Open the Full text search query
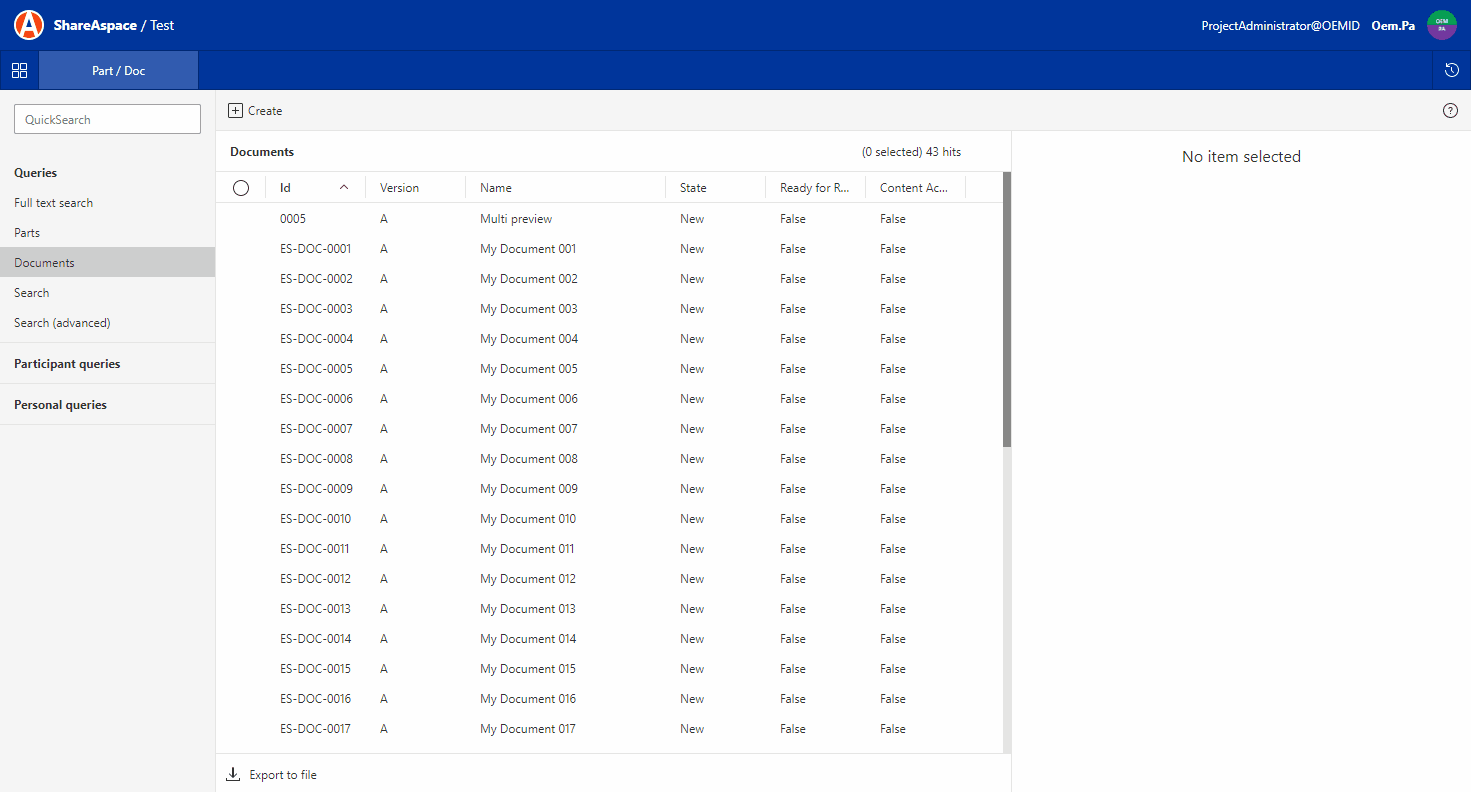Screen dimensions: 1471x792 point(53,203)
